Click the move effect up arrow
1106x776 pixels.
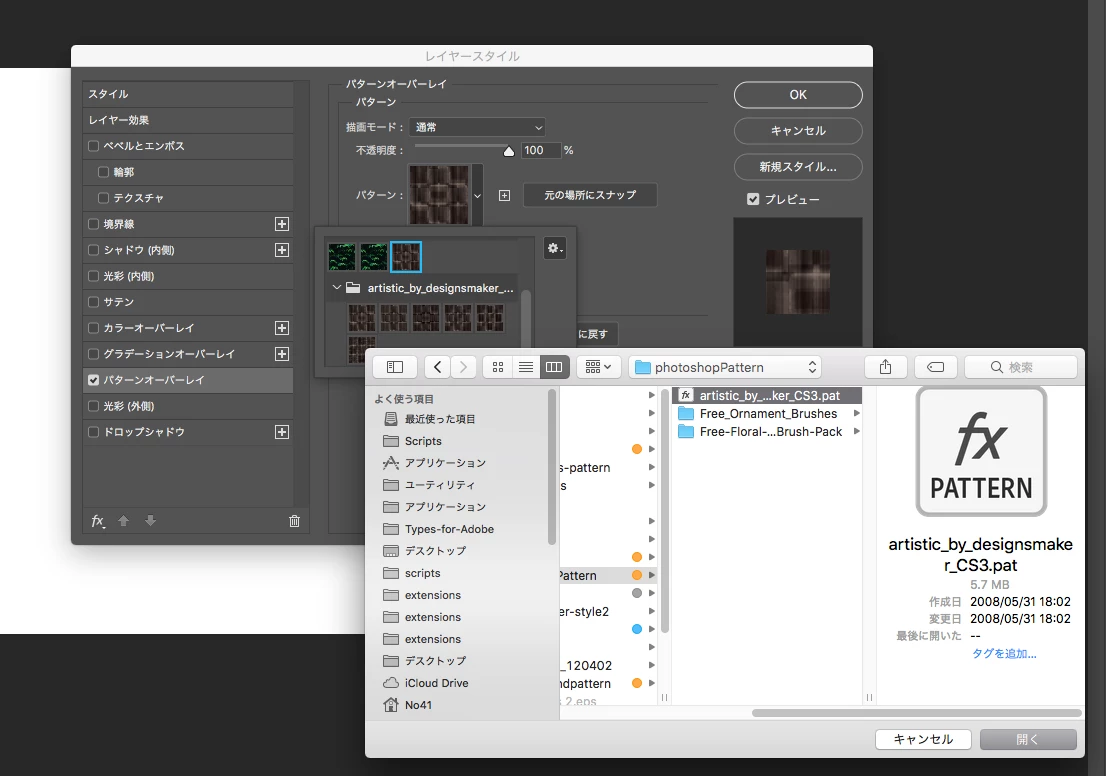coord(123,521)
